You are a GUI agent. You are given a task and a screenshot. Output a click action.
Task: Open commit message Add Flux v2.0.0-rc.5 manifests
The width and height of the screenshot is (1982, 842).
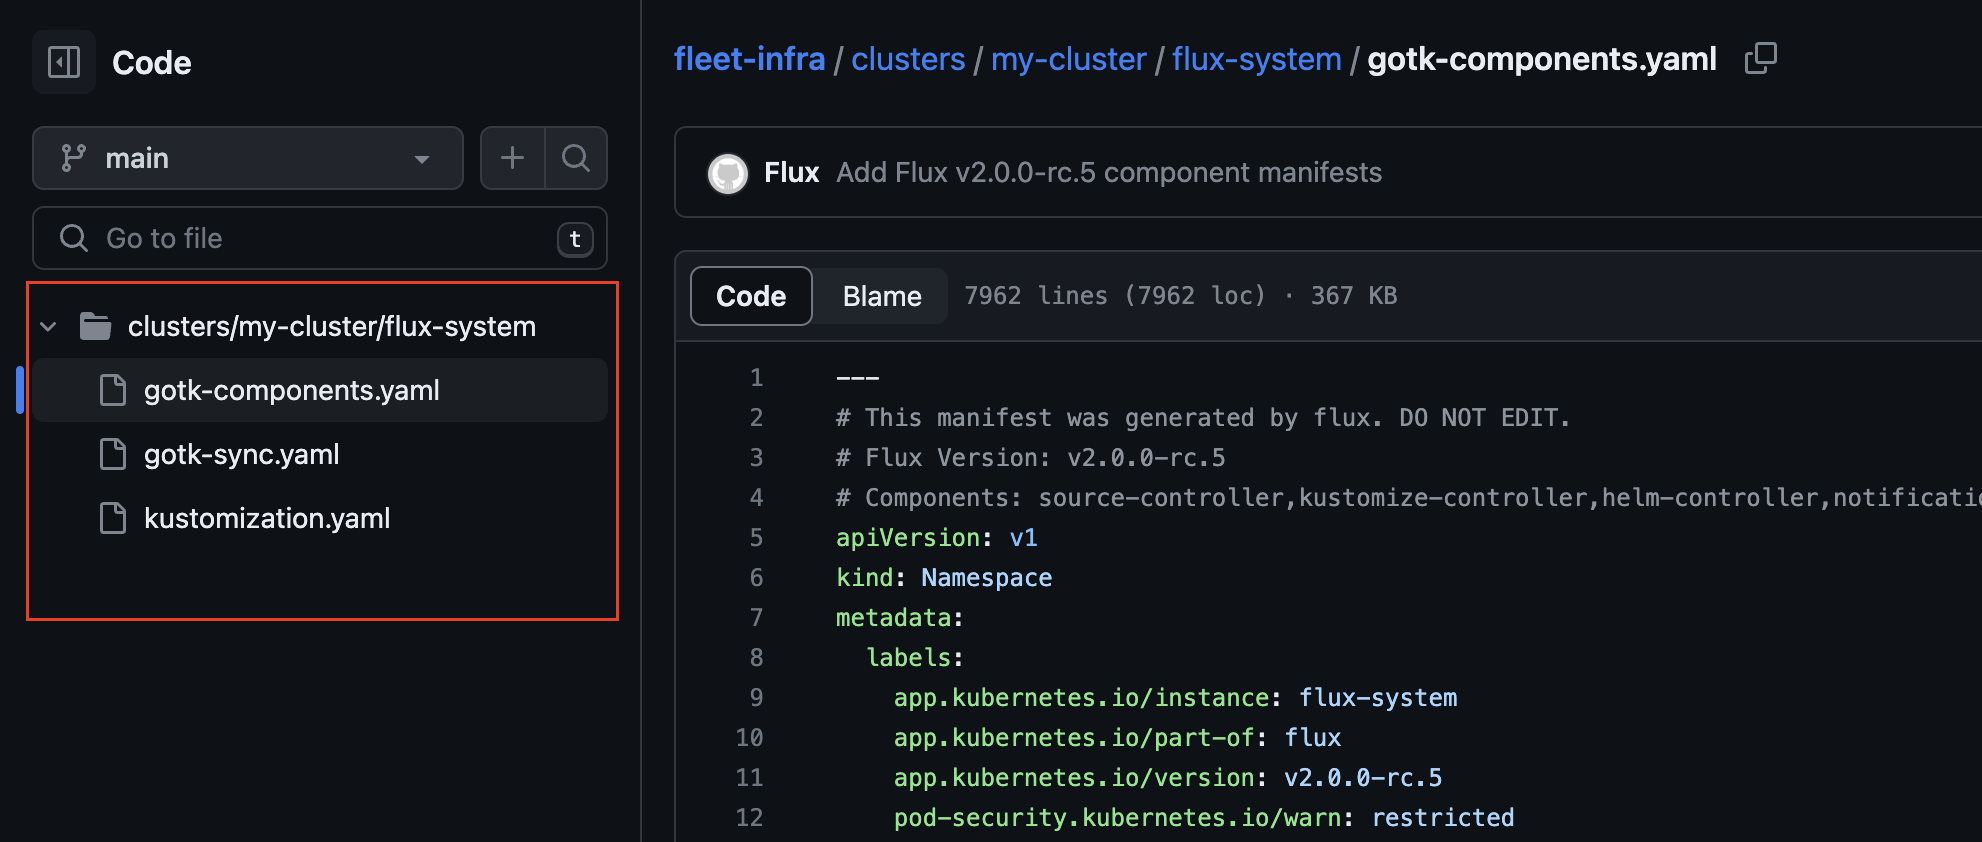(1109, 173)
